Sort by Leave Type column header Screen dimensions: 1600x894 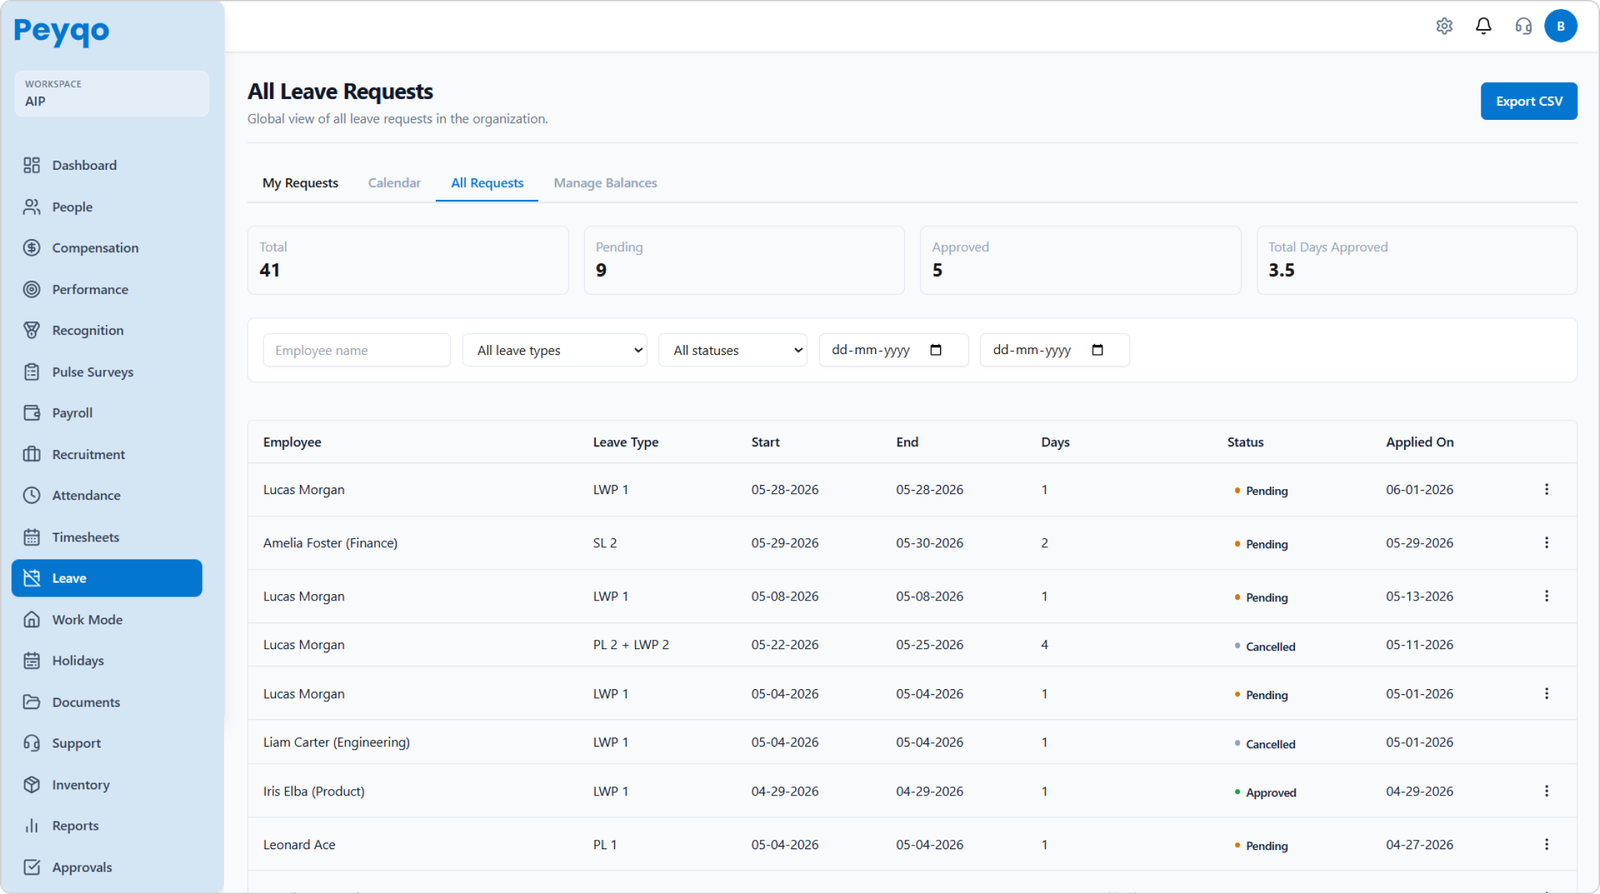coord(626,442)
